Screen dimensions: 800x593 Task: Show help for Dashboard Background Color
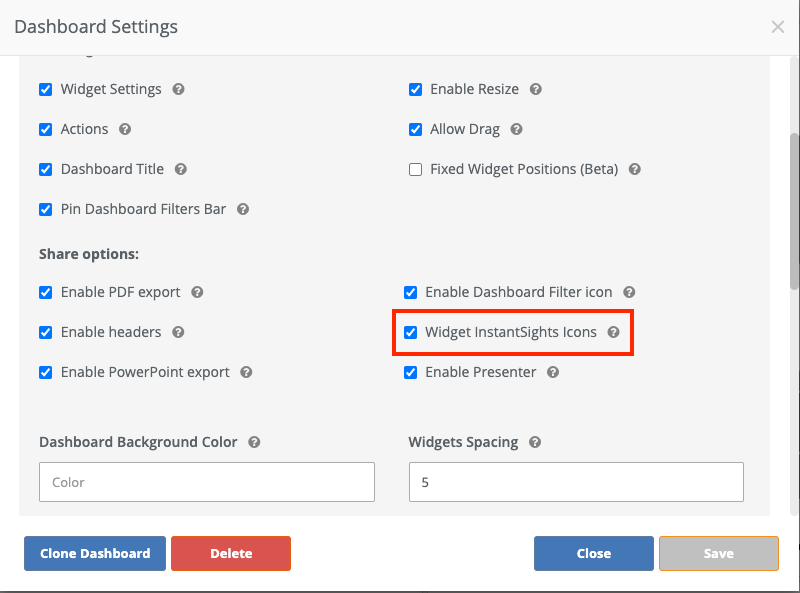[255, 442]
